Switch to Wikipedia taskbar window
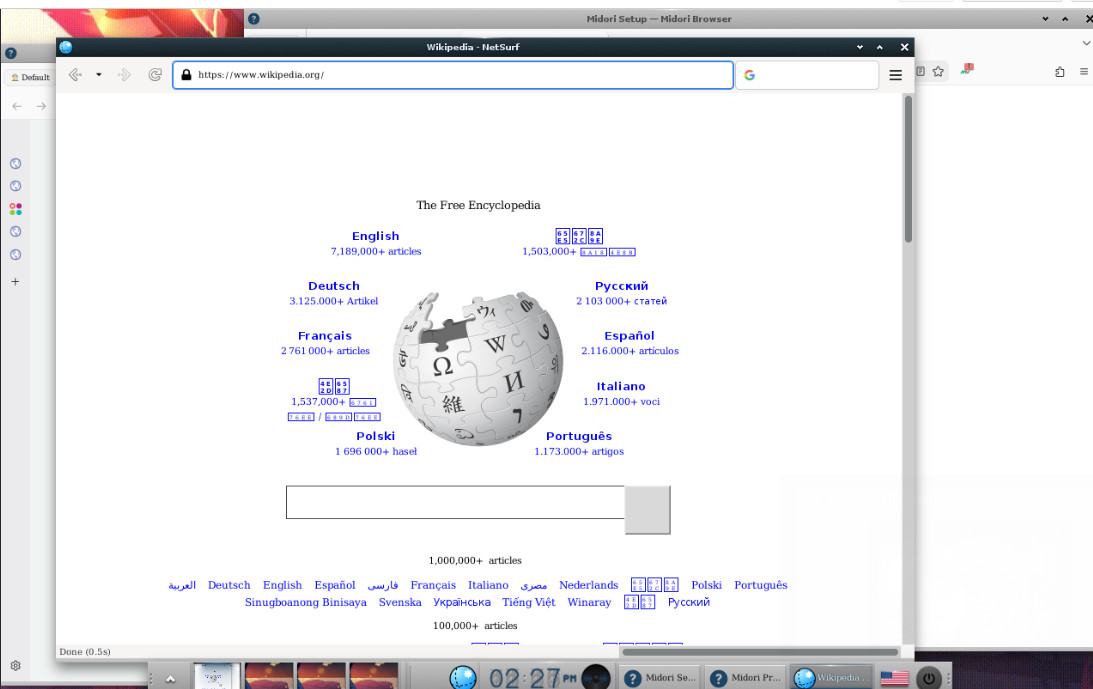This screenshot has height=689, width=1093. (x=832, y=677)
